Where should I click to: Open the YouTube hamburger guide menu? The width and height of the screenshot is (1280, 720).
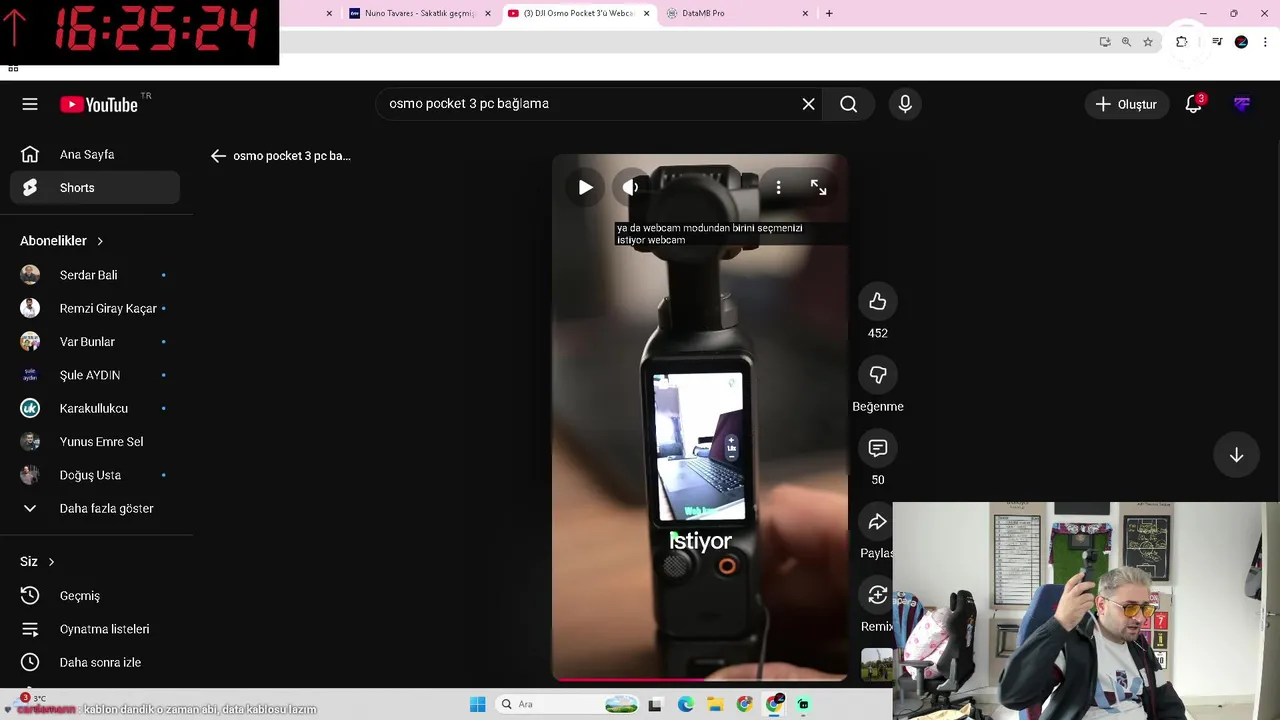tap(30, 104)
